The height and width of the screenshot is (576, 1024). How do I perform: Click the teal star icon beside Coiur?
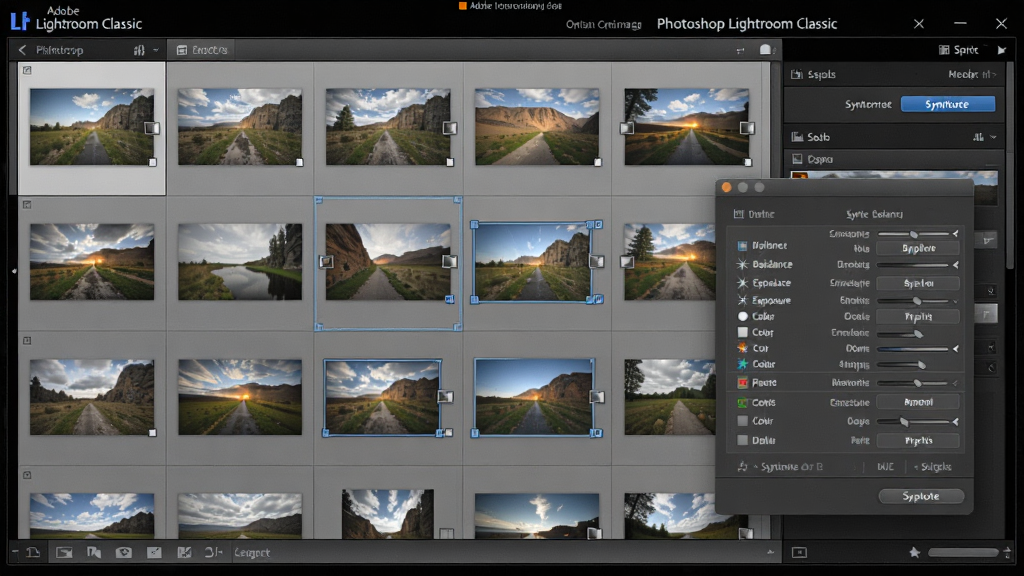[742, 364]
